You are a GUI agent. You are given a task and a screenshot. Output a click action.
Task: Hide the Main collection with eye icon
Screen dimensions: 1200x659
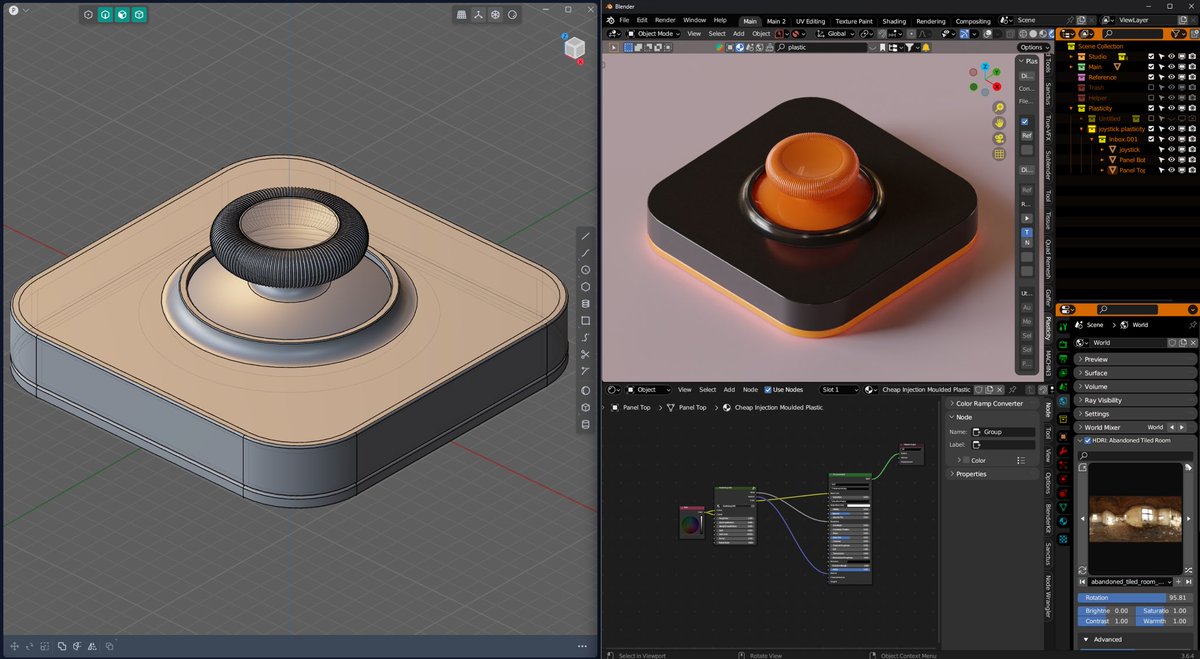(x=1172, y=67)
